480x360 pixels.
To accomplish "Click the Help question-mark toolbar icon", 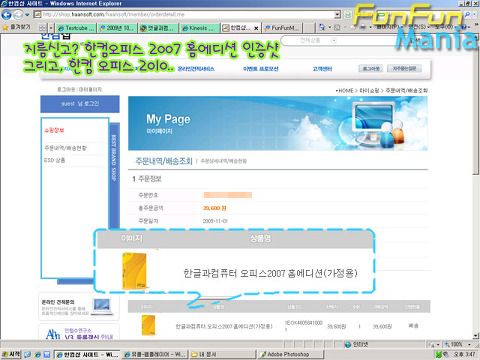I will 463,27.
